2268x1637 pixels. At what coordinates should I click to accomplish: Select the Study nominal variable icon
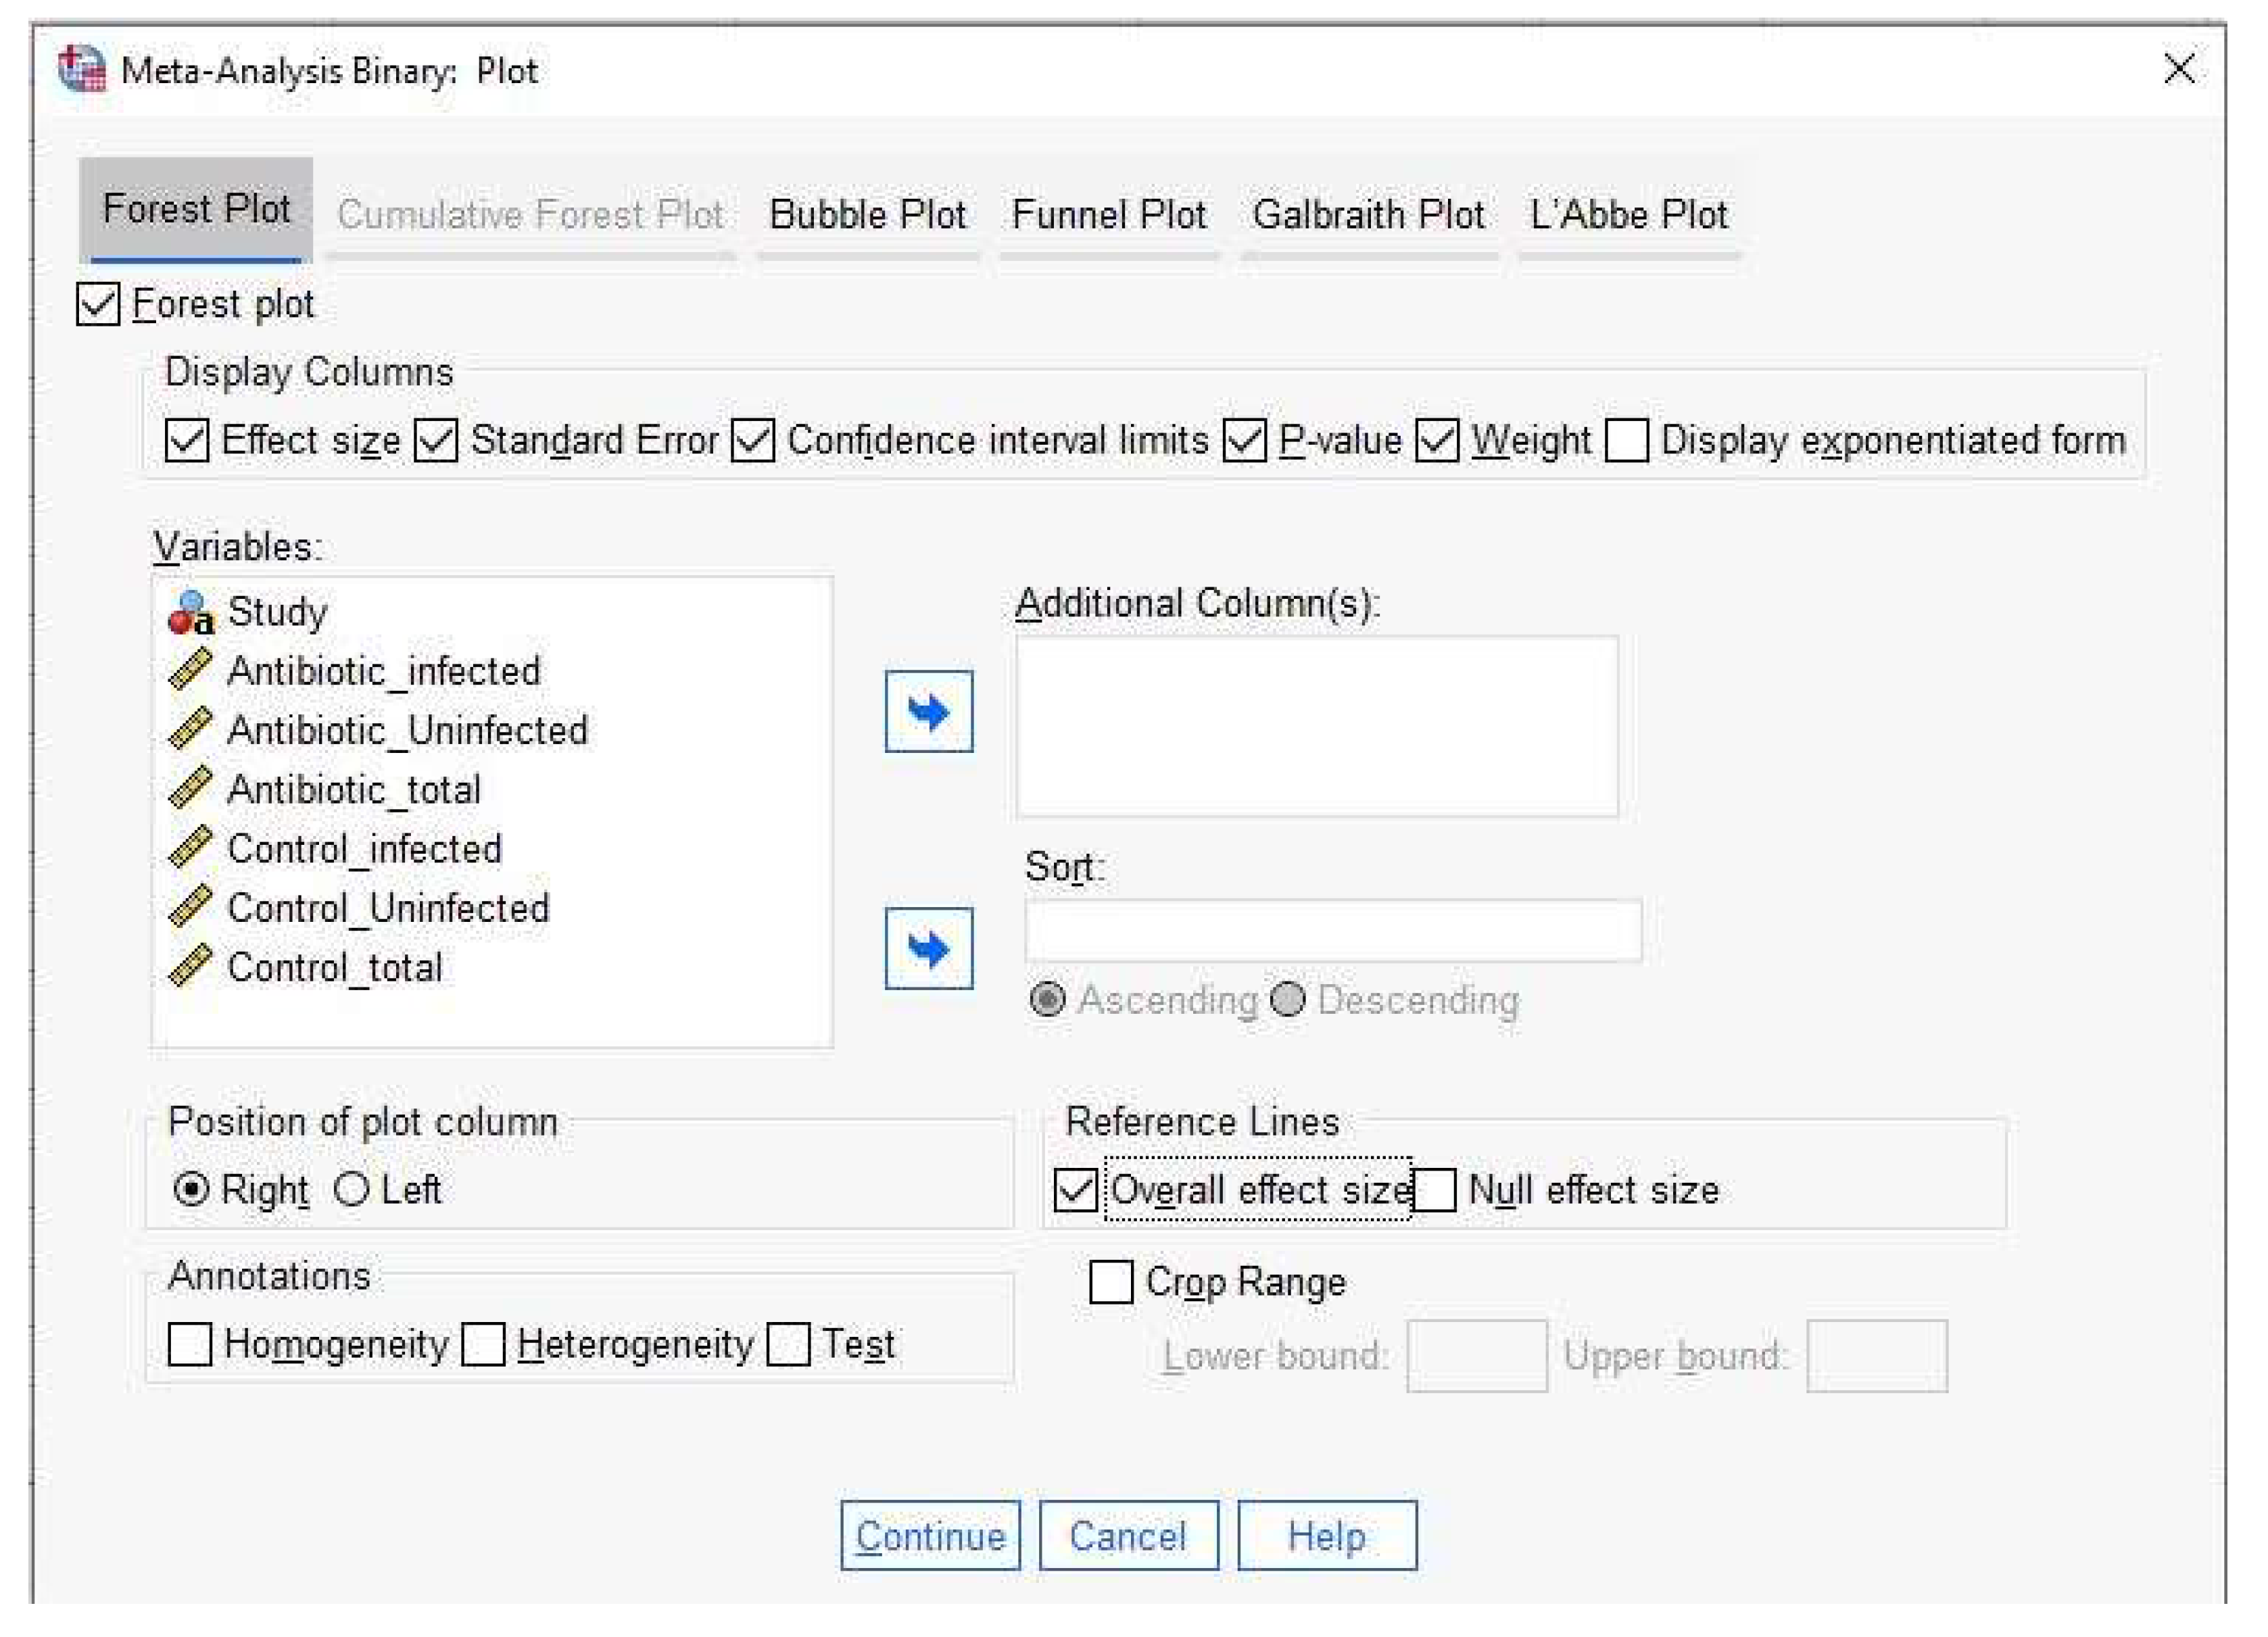tap(190, 612)
